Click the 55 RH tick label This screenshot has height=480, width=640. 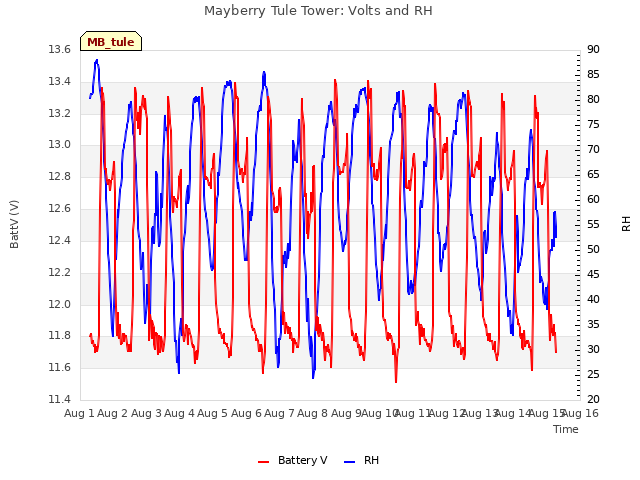pos(593,224)
